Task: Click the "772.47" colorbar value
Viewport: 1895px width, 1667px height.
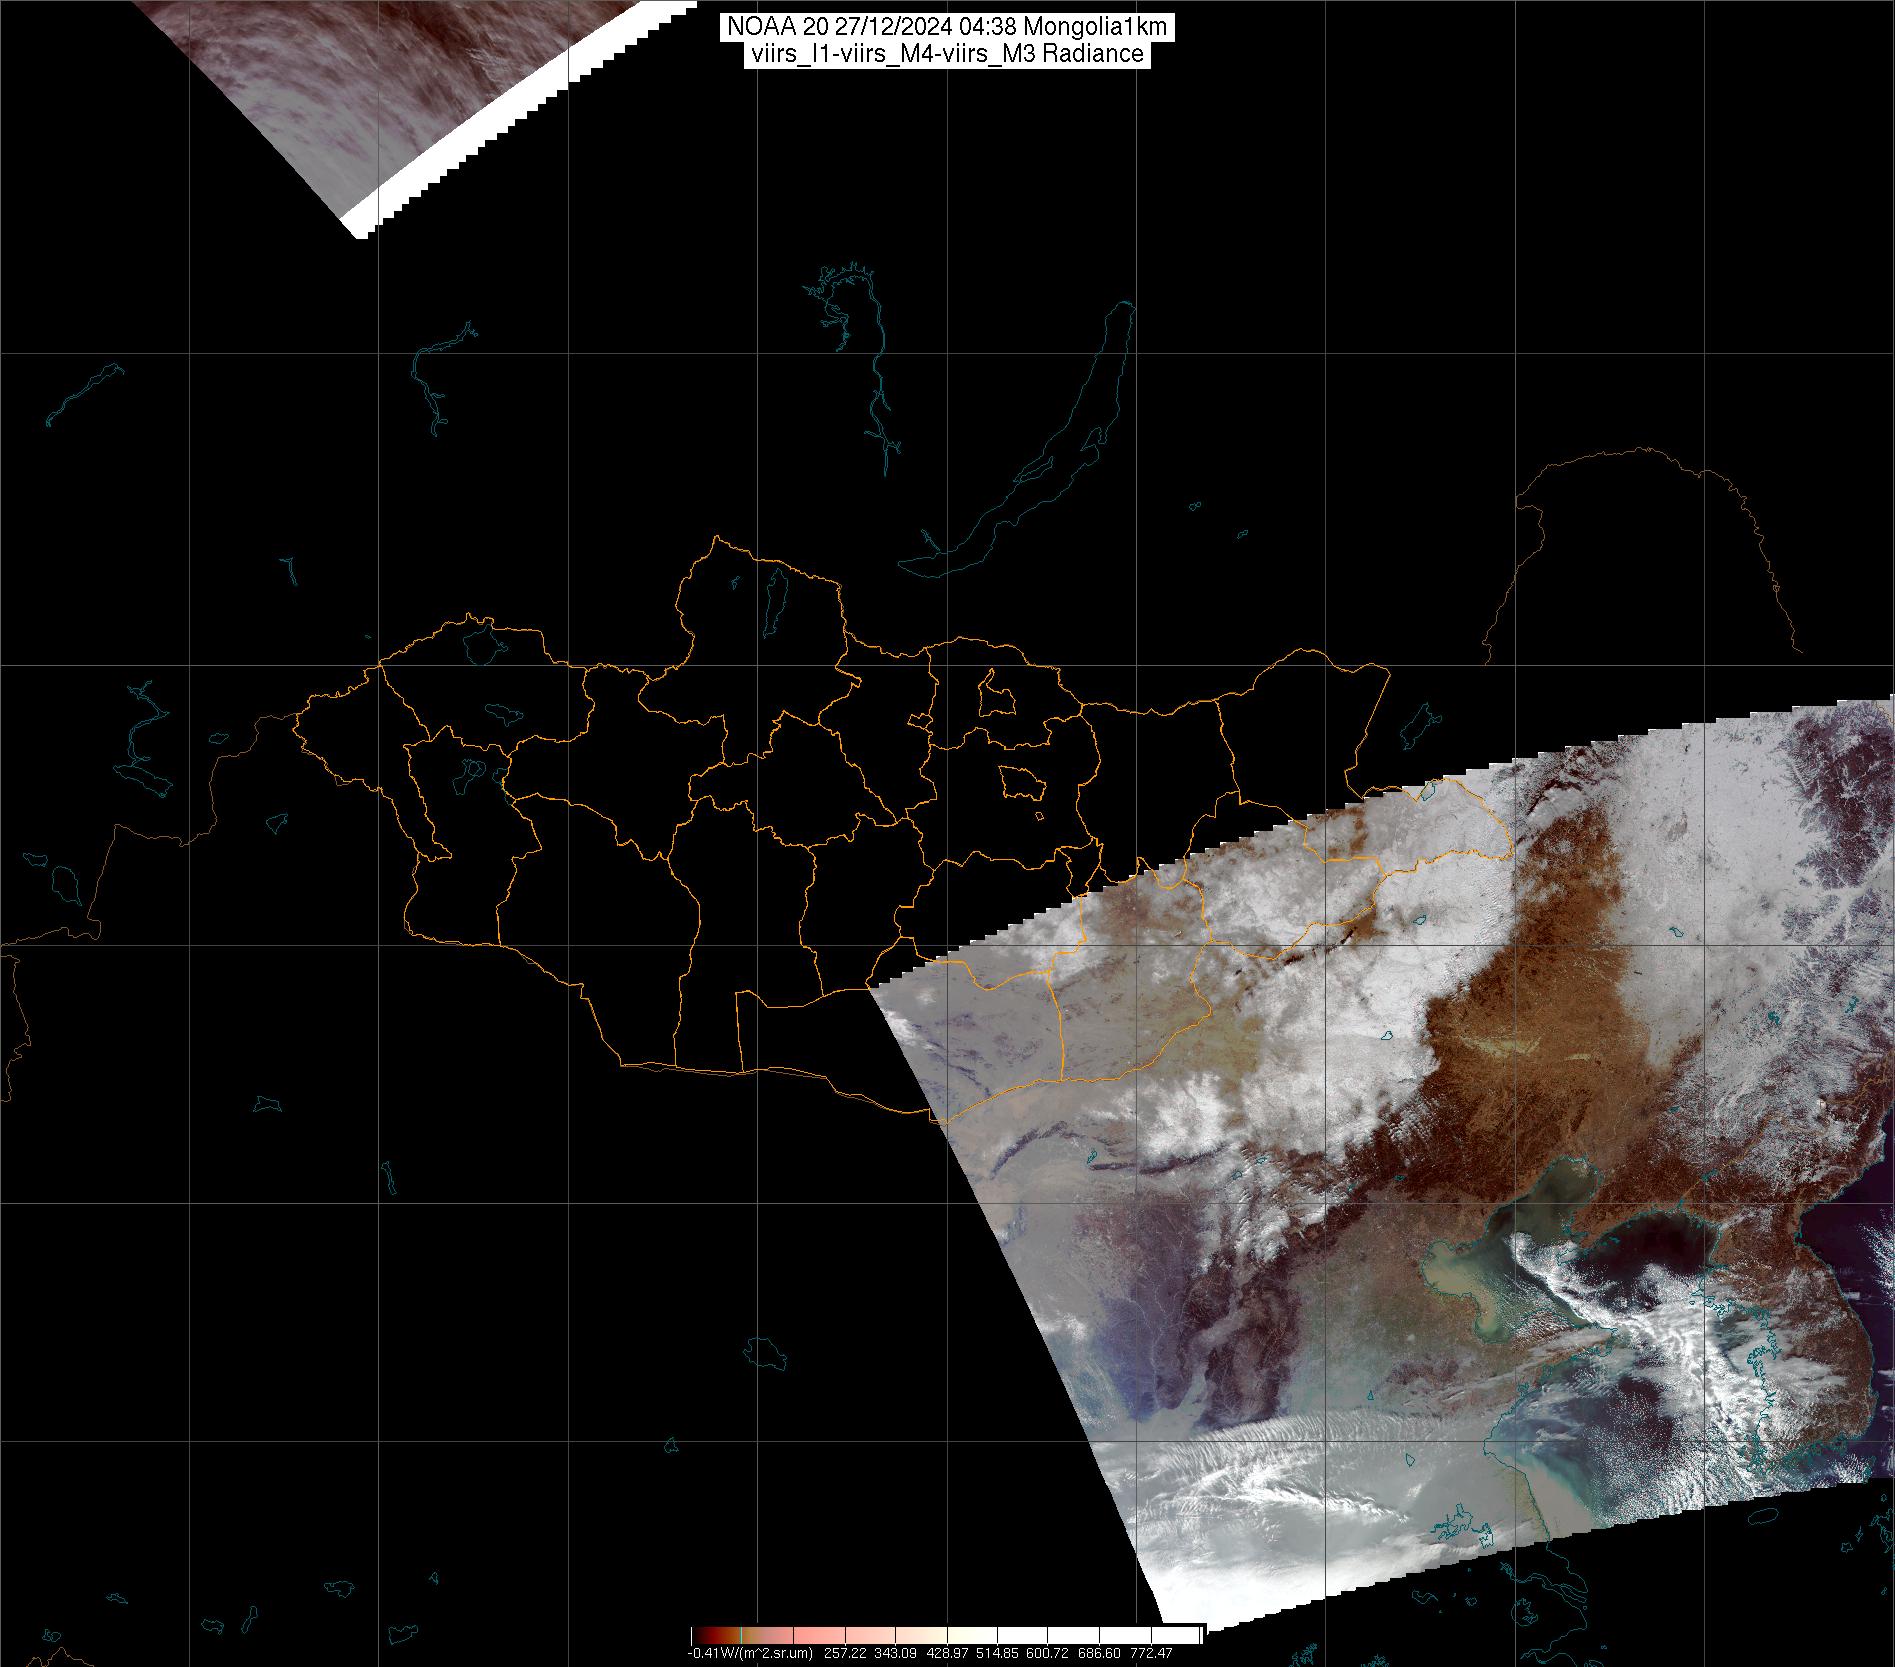Action: (1151, 1653)
